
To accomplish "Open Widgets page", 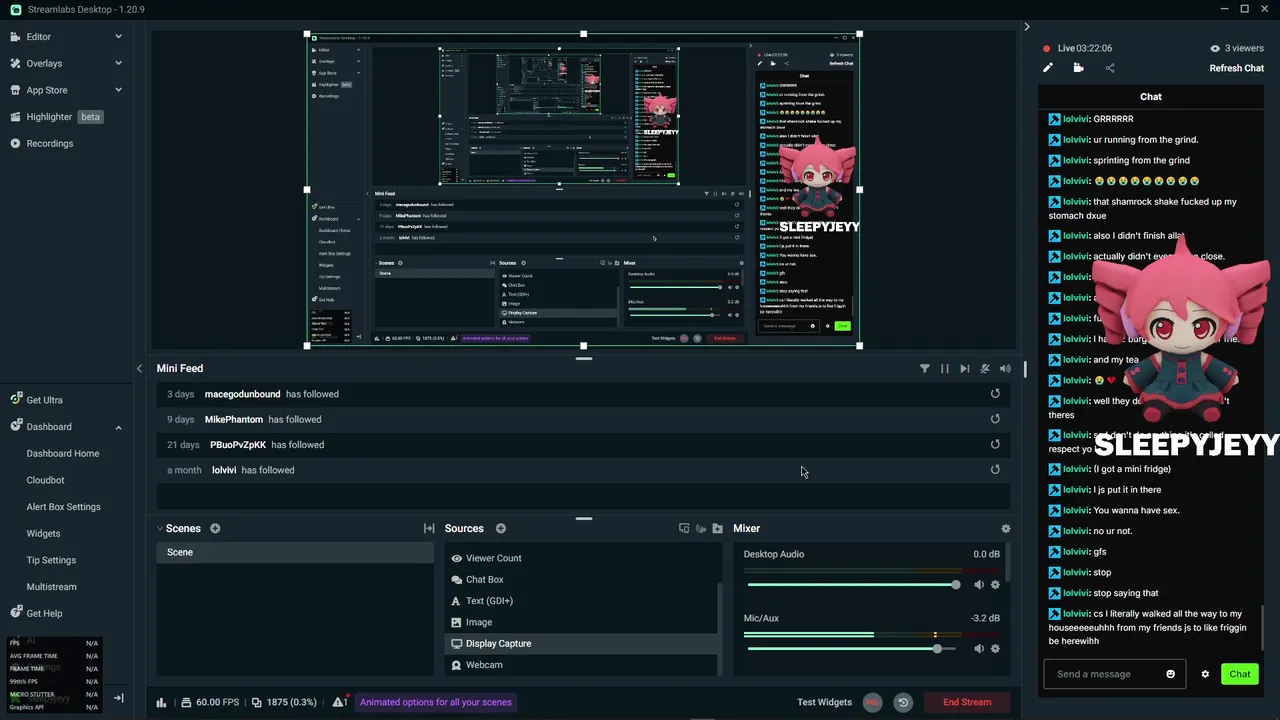I will tap(43, 534).
